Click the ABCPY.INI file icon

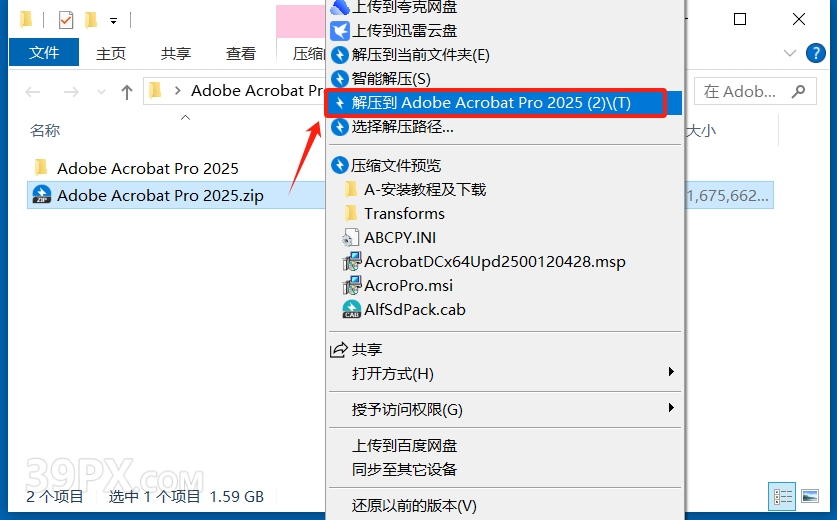pos(351,237)
